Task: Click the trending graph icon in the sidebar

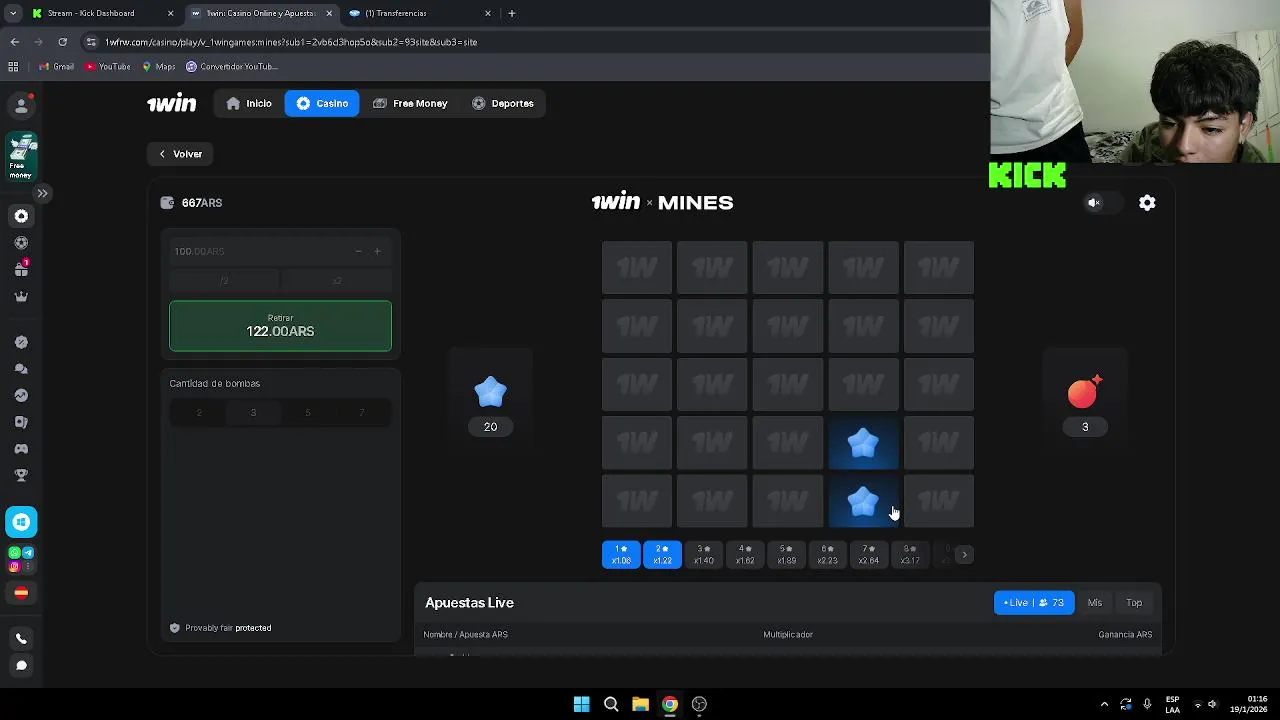Action: [21, 395]
